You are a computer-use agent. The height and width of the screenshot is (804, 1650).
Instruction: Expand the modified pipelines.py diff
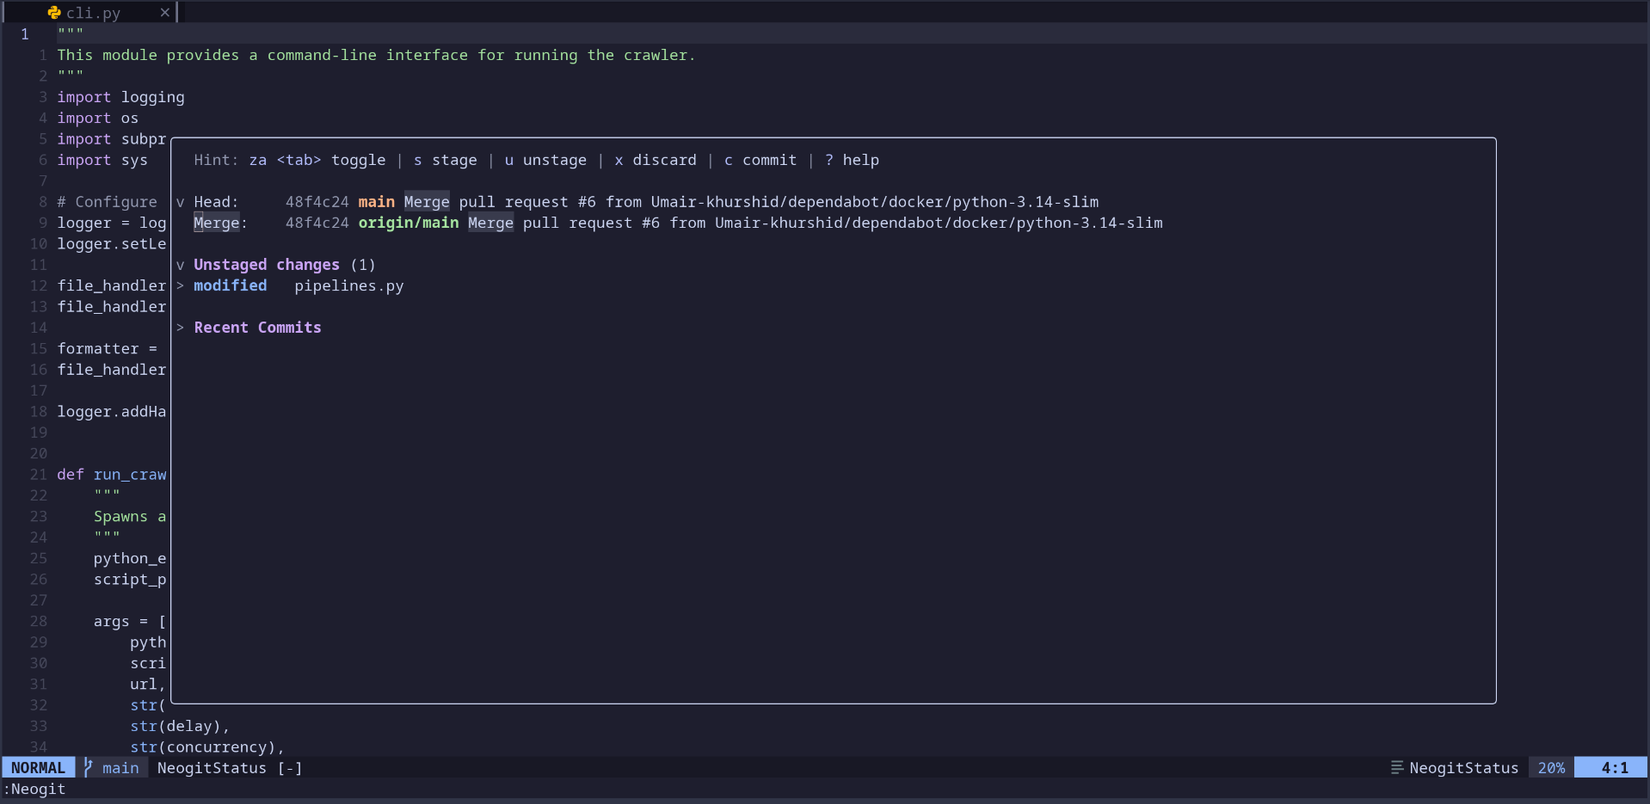point(180,286)
